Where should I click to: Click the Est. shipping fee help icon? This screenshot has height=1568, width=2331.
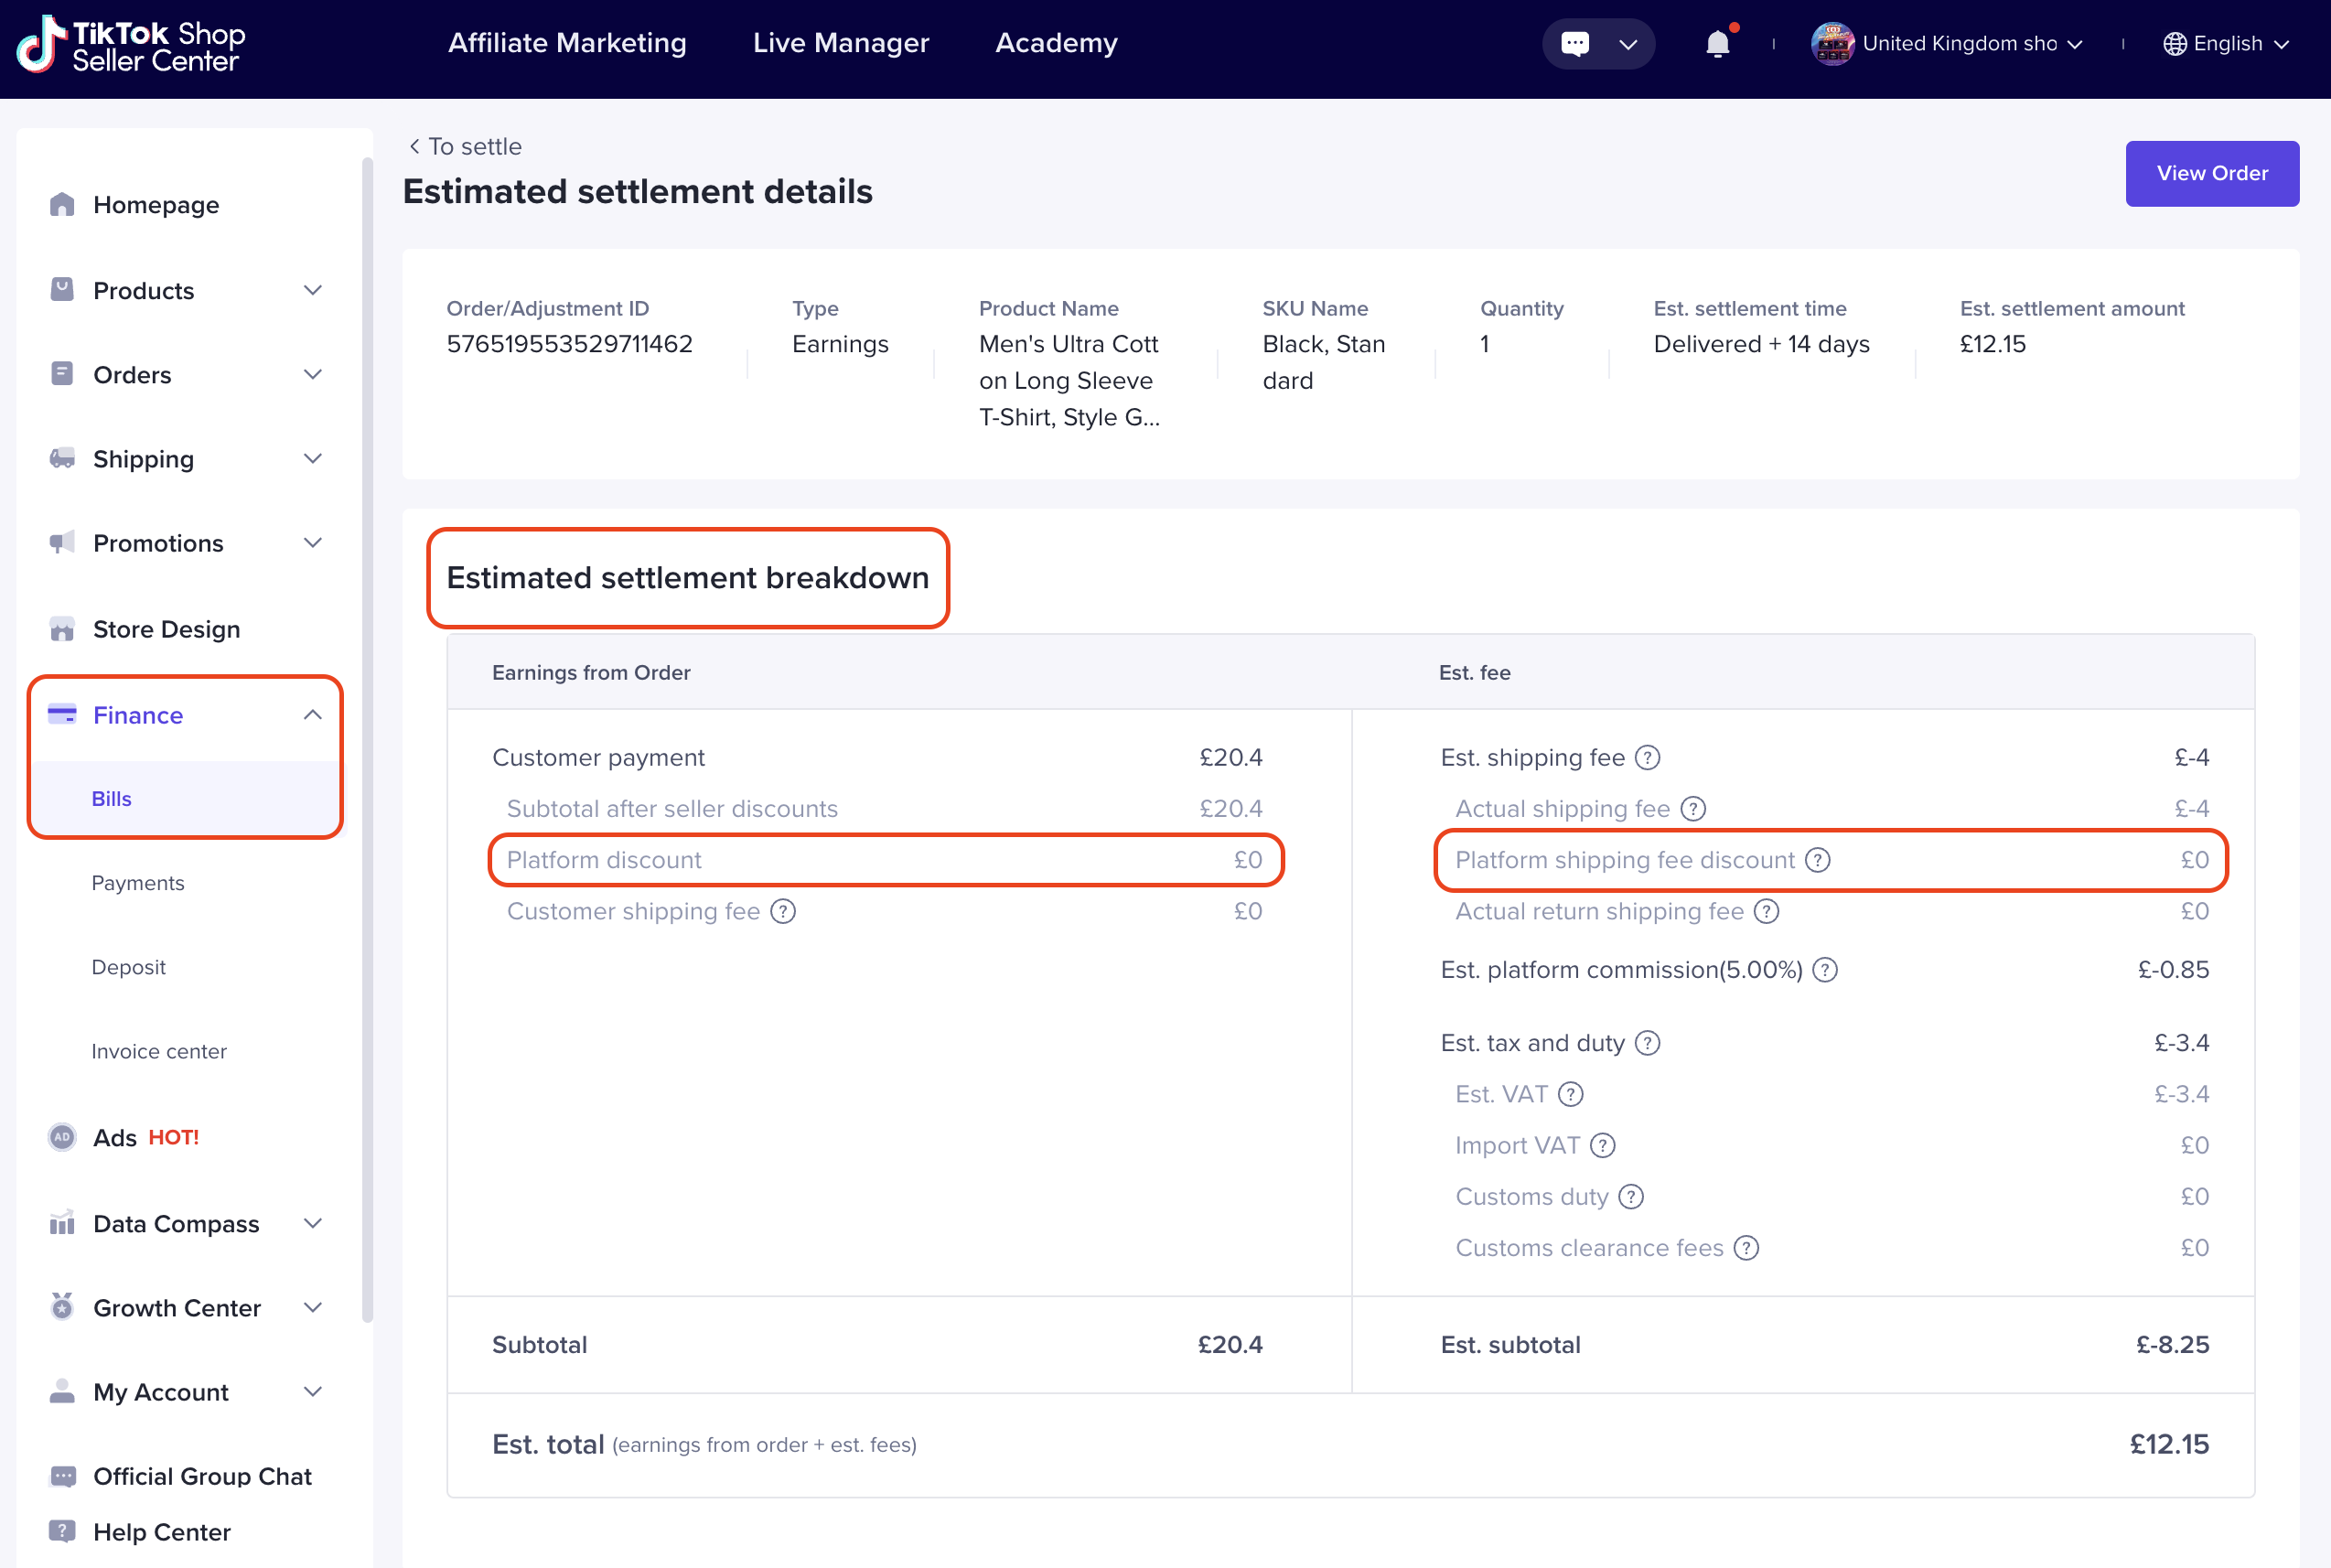coord(1647,758)
